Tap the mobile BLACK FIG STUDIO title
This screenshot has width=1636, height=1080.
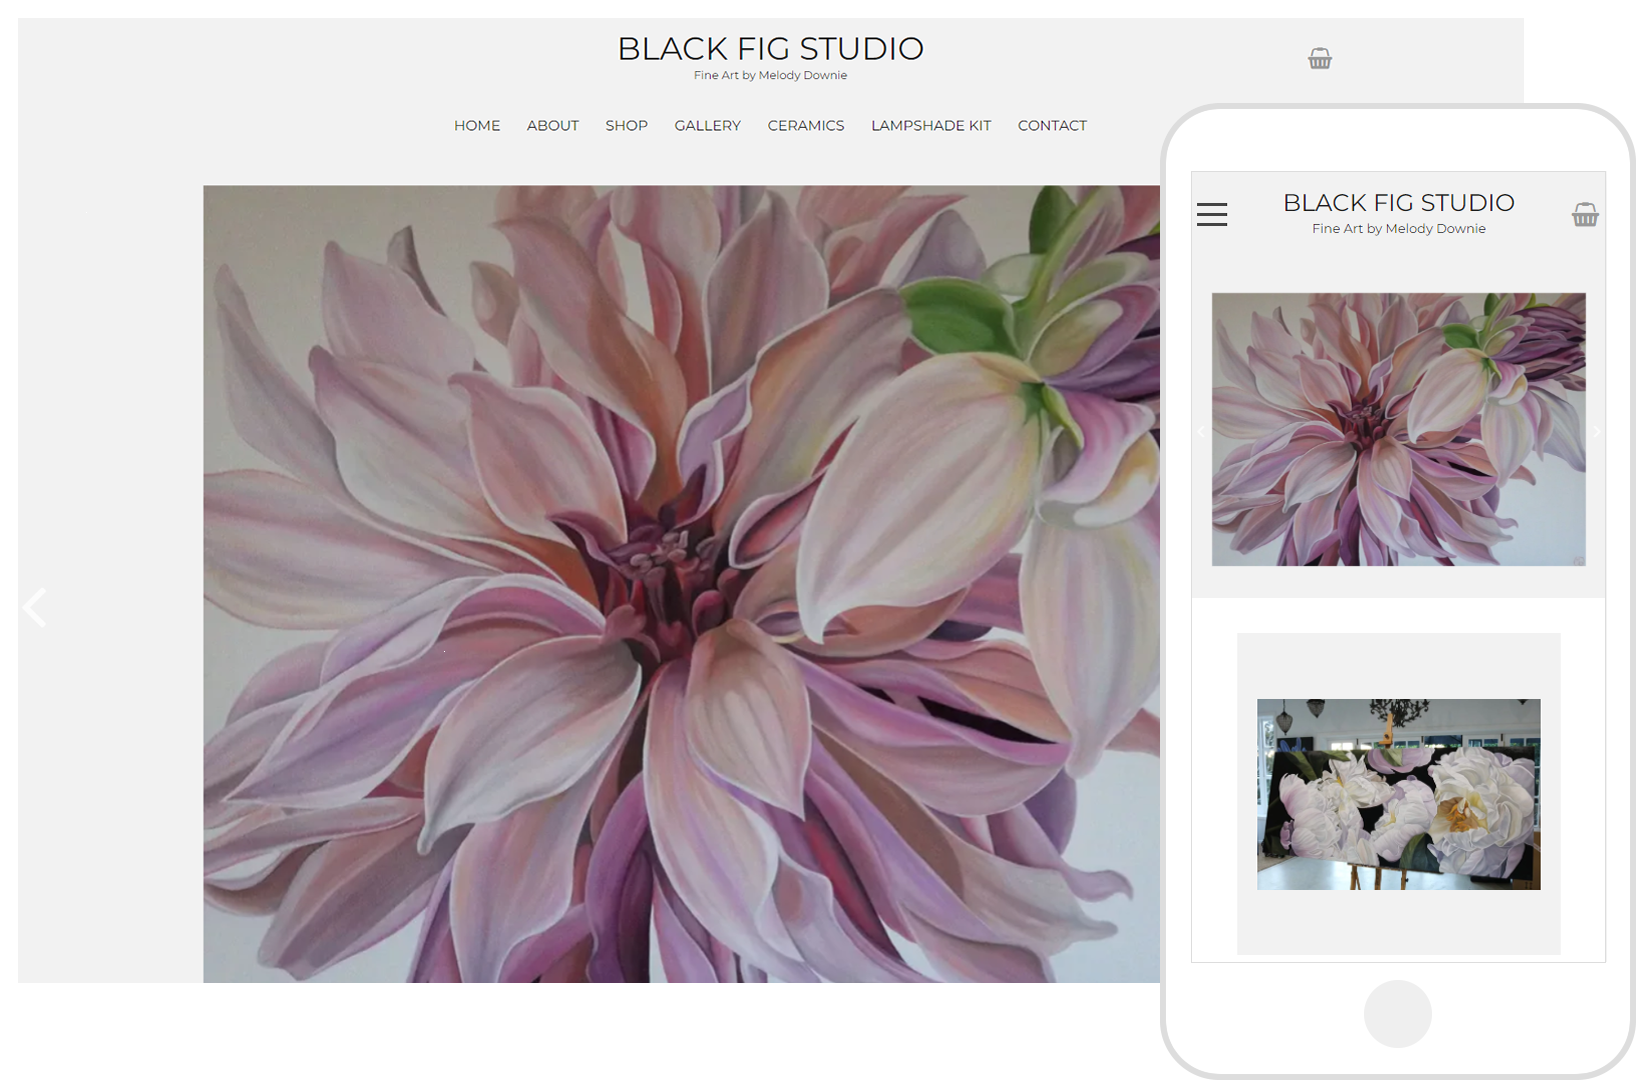[1398, 203]
